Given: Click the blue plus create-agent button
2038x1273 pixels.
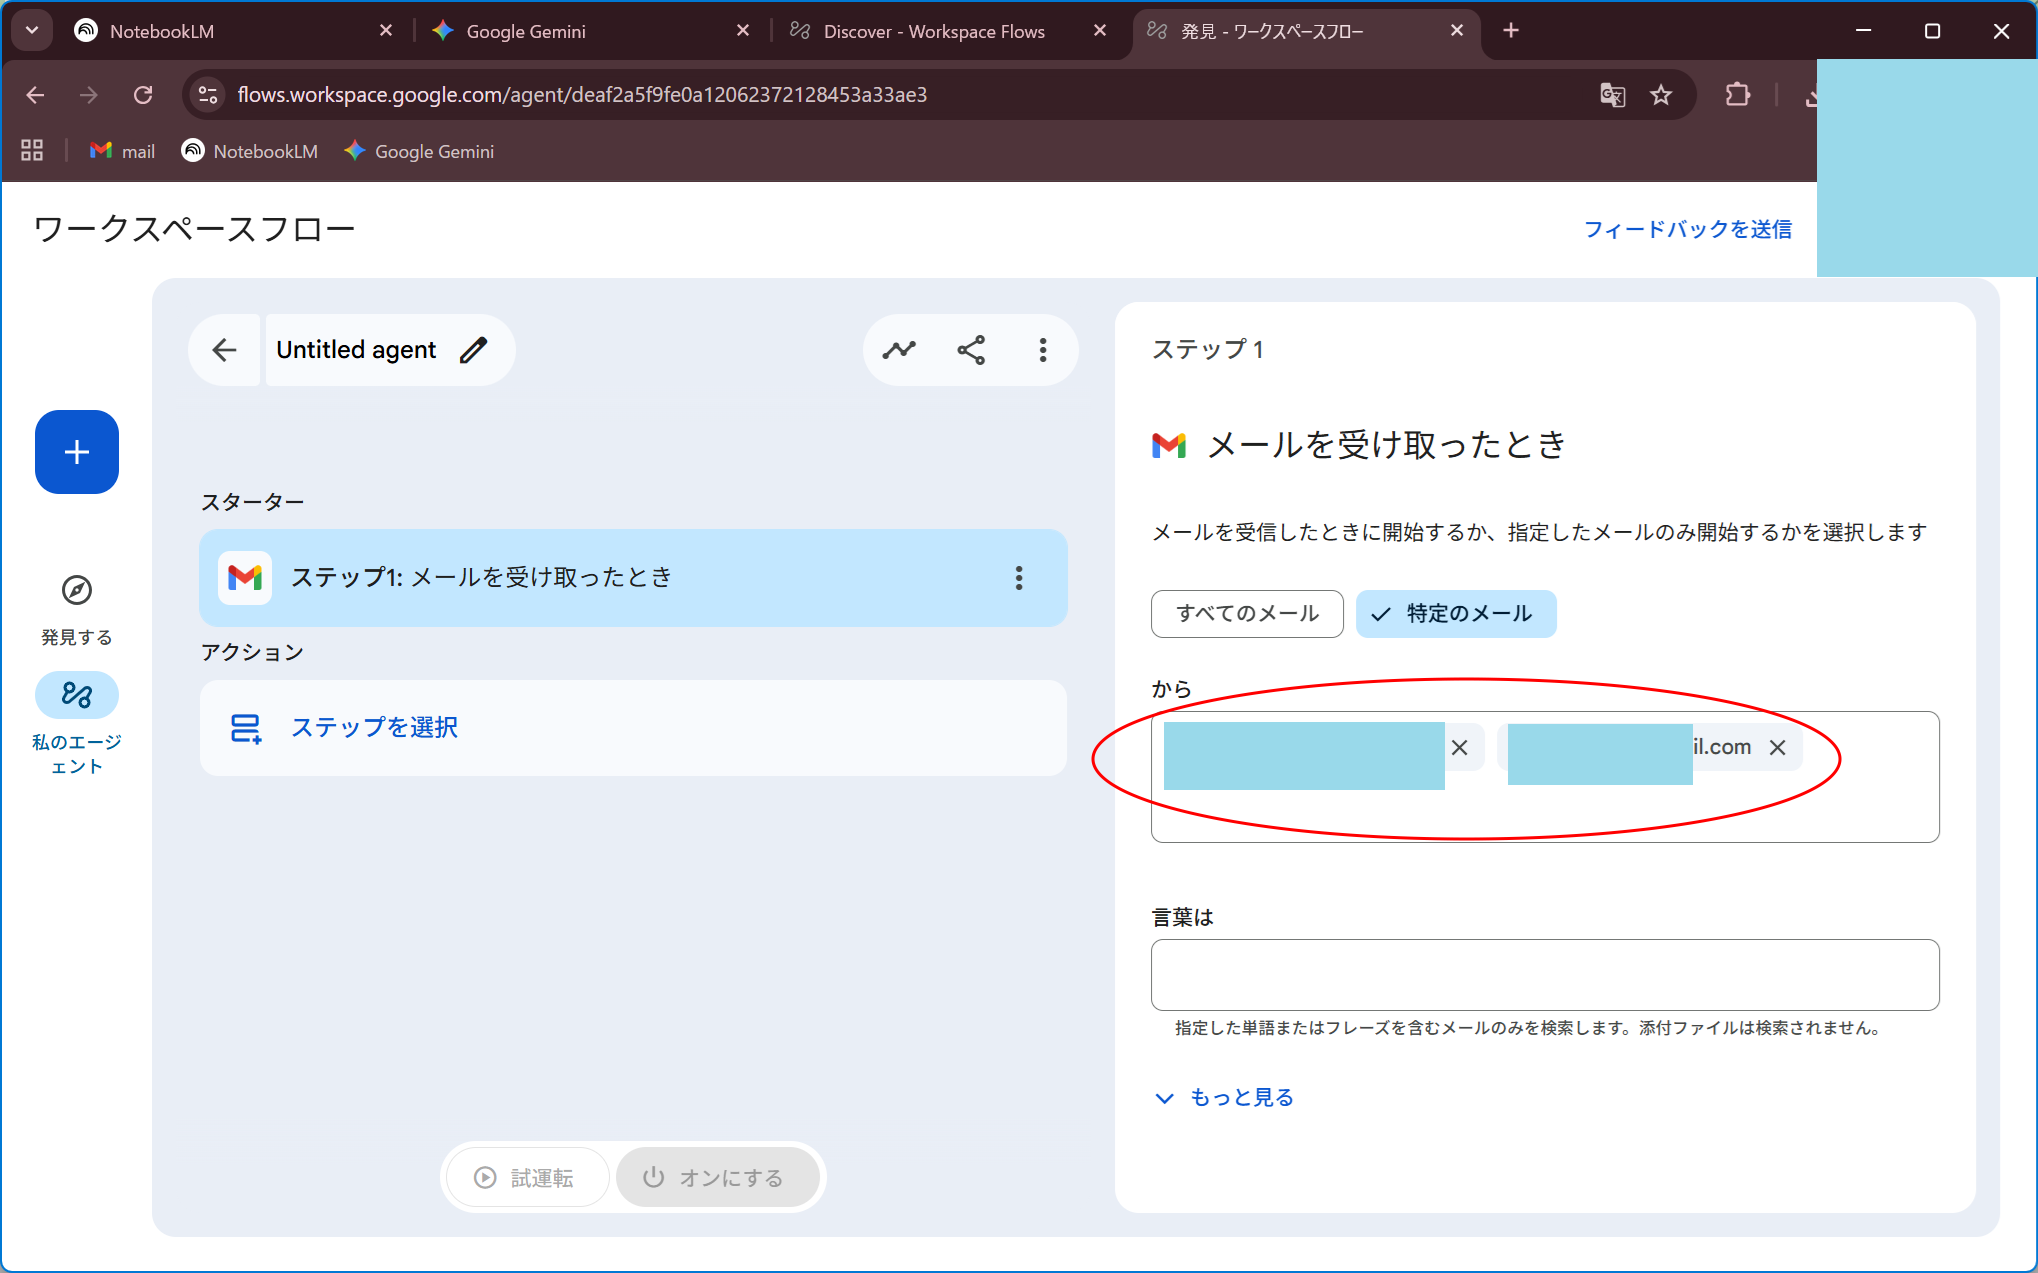Looking at the screenshot, I should pyautogui.click(x=77, y=452).
